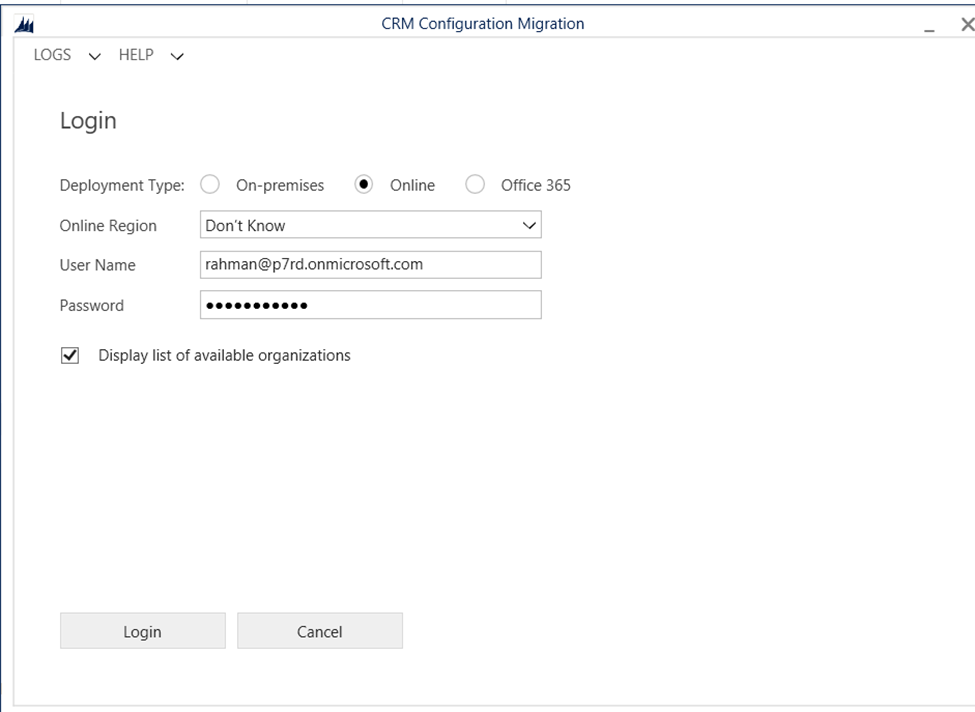The height and width of the screenshot is (712, 975).
Task: Click the Login heading text
Action: pos(88,121)
